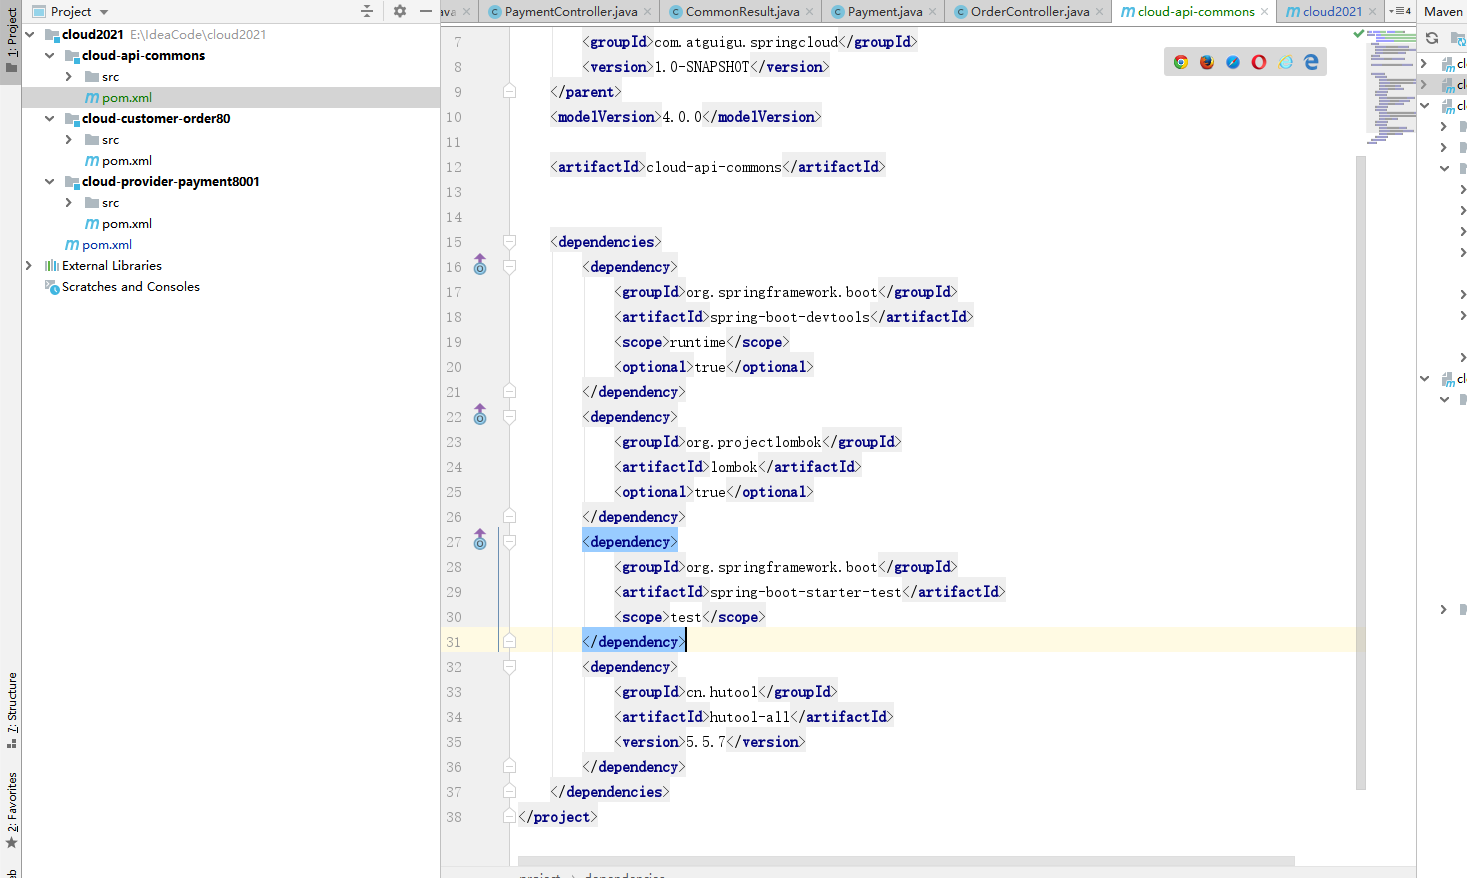This screenshot has height=878, width=1467.
Task: Expand src under cloud-customer-order80
Action: 68,139
